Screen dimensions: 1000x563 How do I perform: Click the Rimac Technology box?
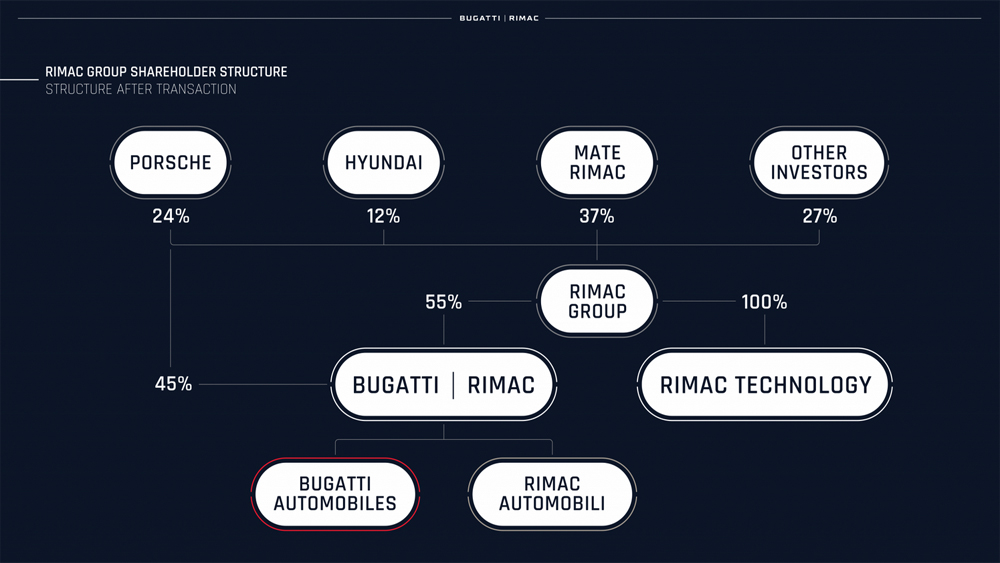tap(765, 384)
